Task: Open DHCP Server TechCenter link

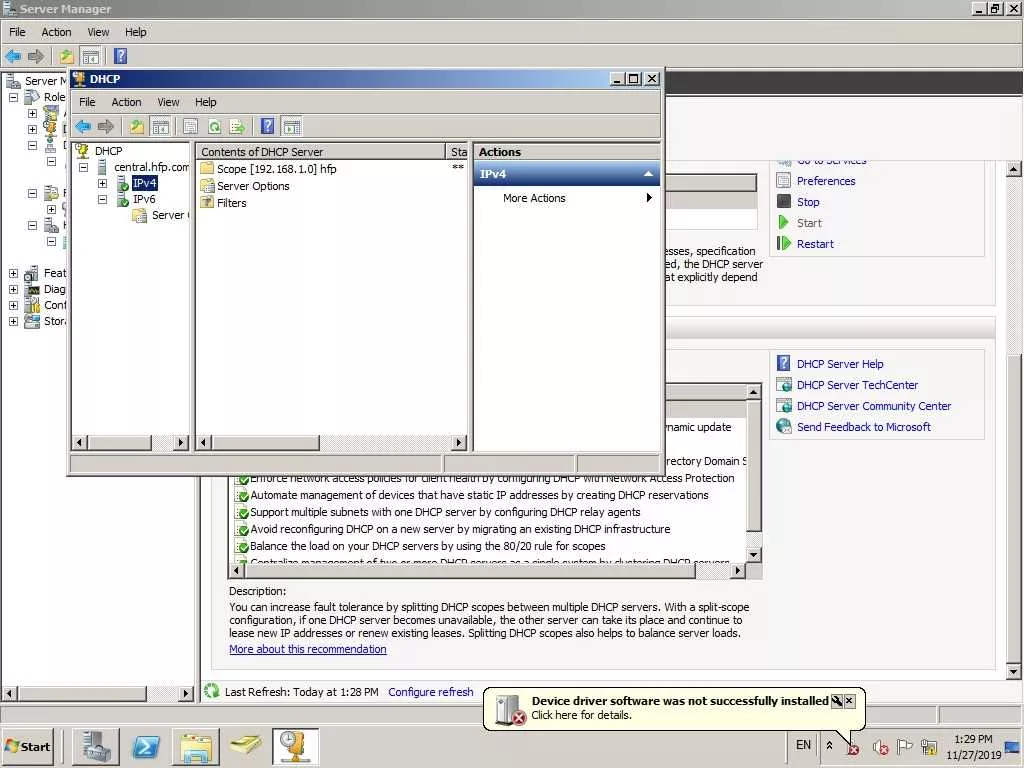Action: click(x=857, y=385)
